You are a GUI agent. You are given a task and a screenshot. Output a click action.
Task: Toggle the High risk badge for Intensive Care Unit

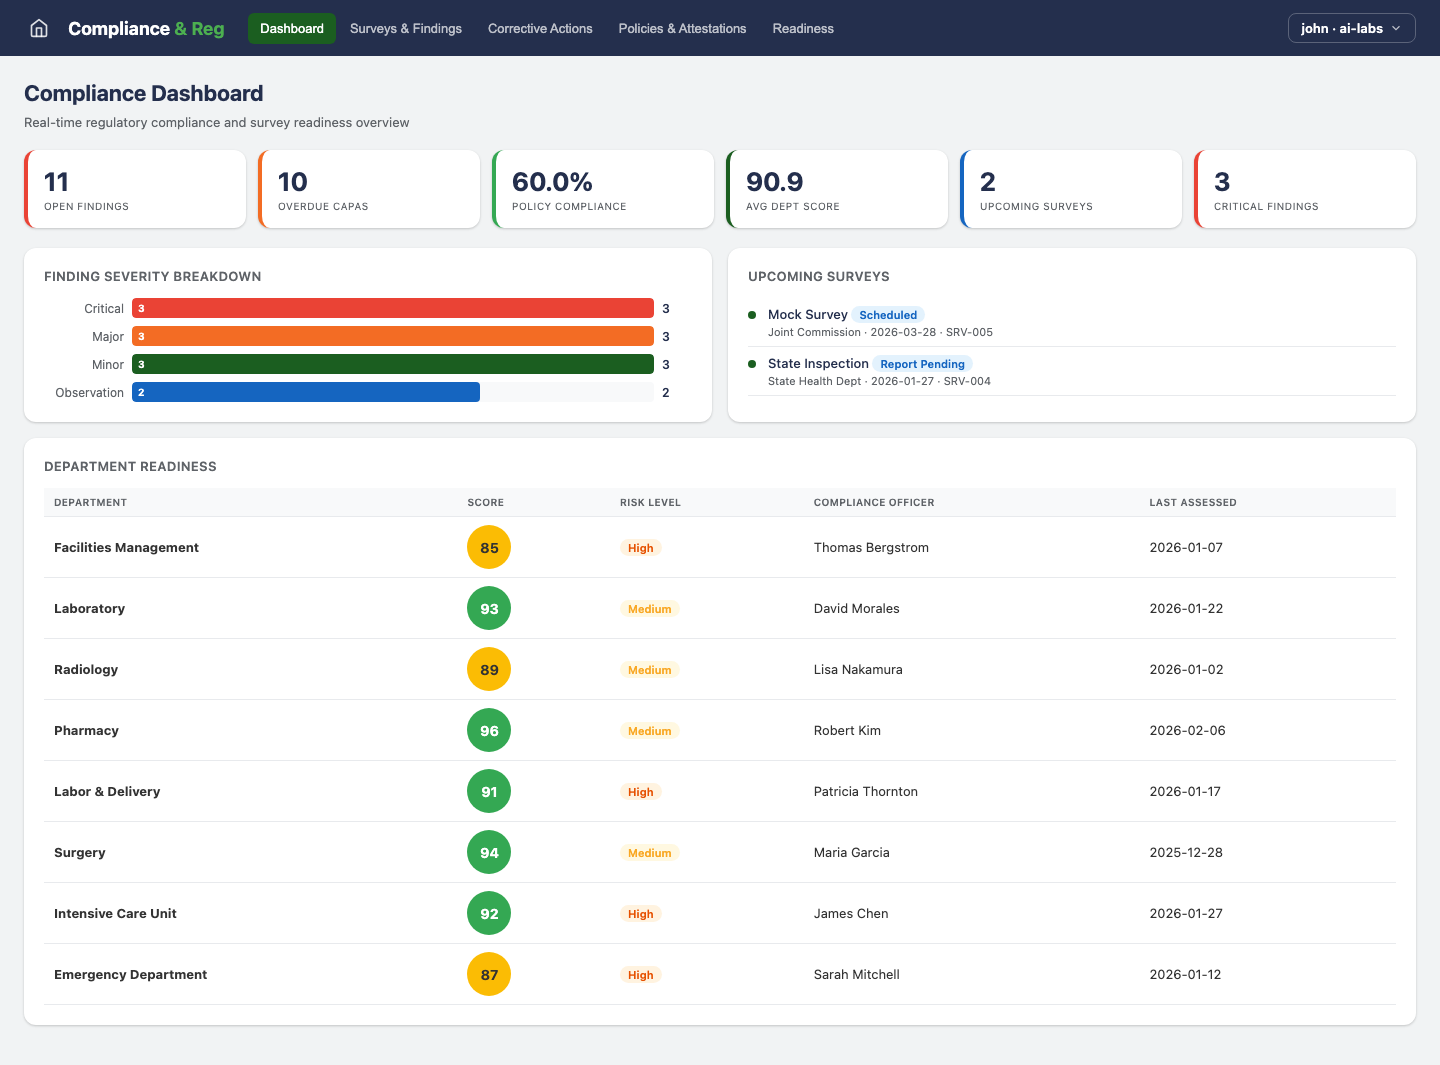pyautogui.click(x=640, y=913)
